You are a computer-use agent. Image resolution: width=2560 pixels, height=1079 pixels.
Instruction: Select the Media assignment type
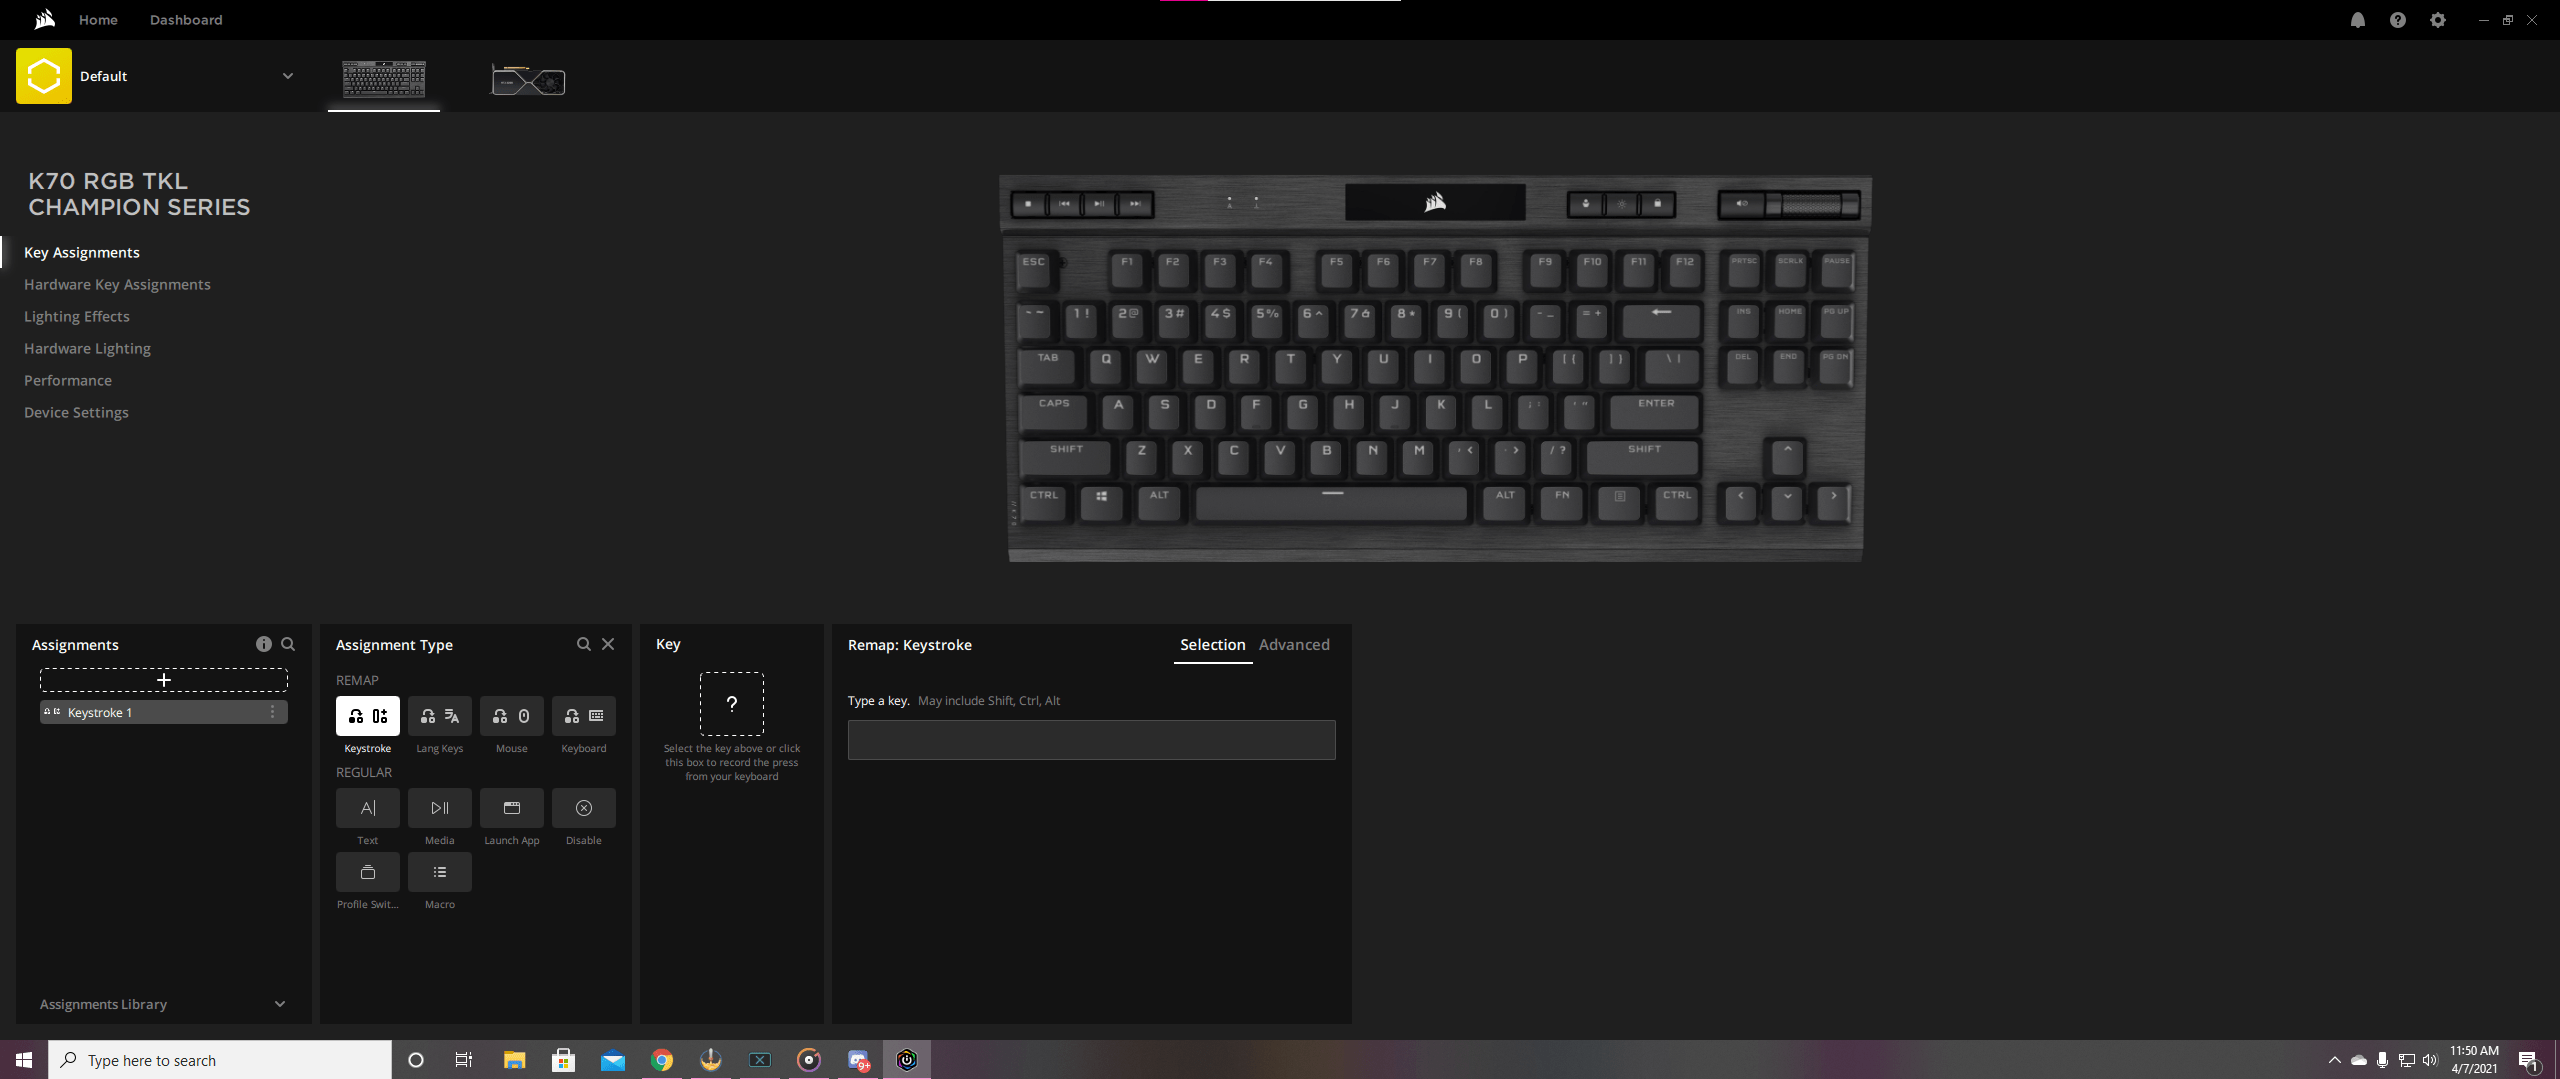coord(439,808)
